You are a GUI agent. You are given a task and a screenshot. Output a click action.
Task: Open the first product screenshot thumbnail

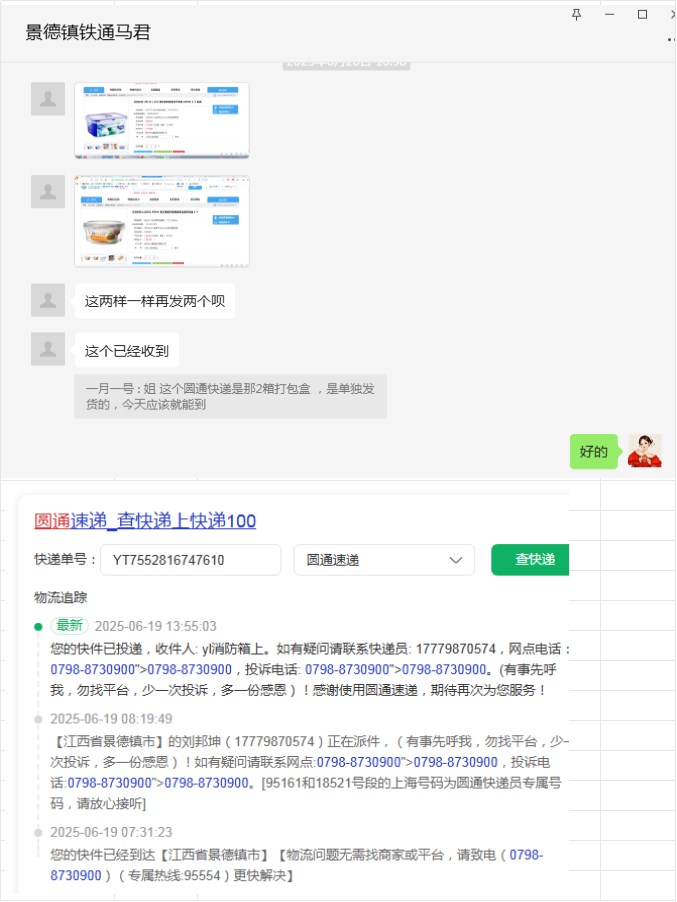[162, 120]
